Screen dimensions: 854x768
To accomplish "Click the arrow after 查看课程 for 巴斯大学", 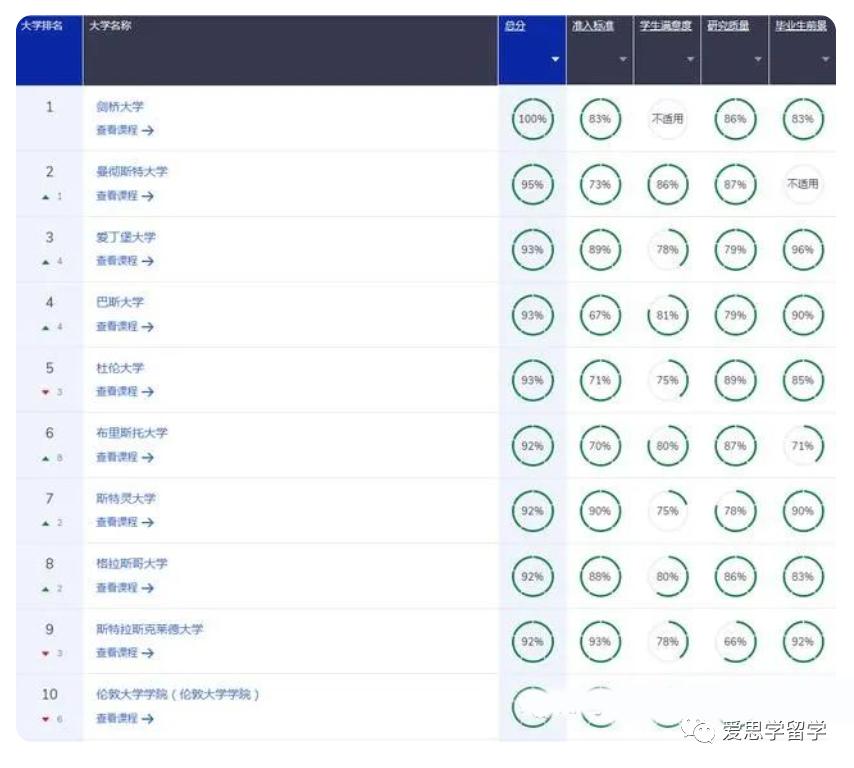I will pyautogui.click(x=146, y=327).
